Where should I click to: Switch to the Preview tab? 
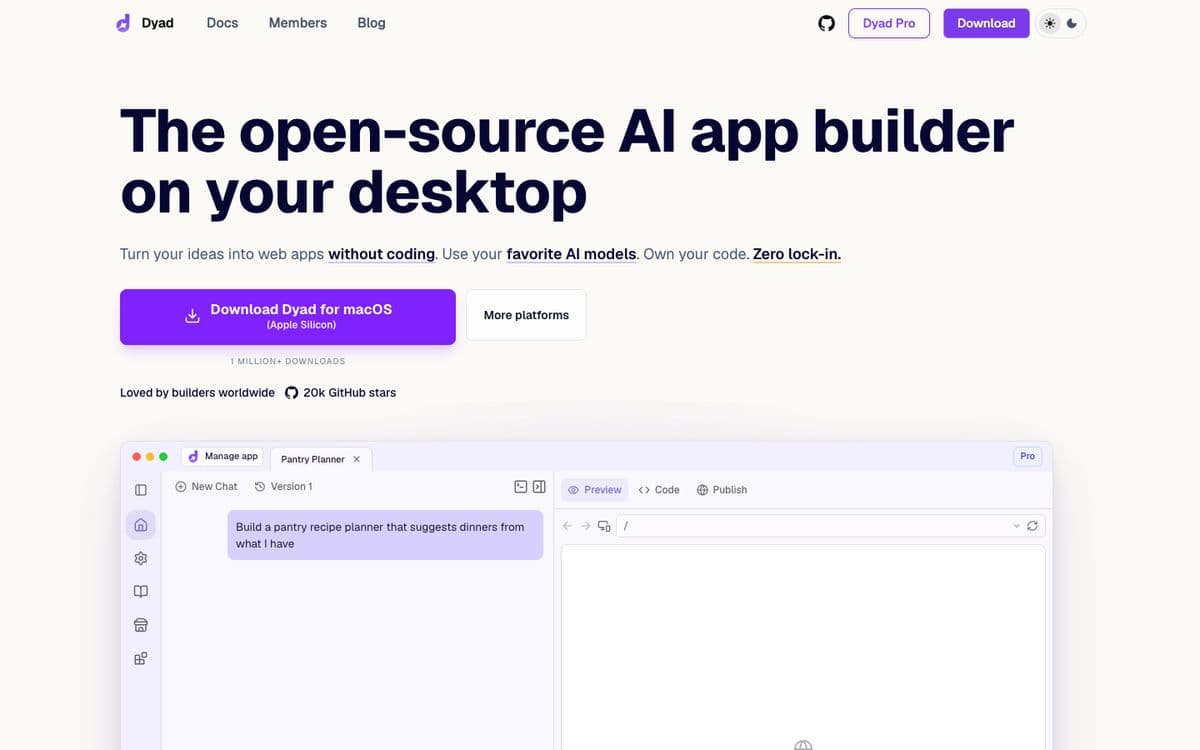pos(595,490)
